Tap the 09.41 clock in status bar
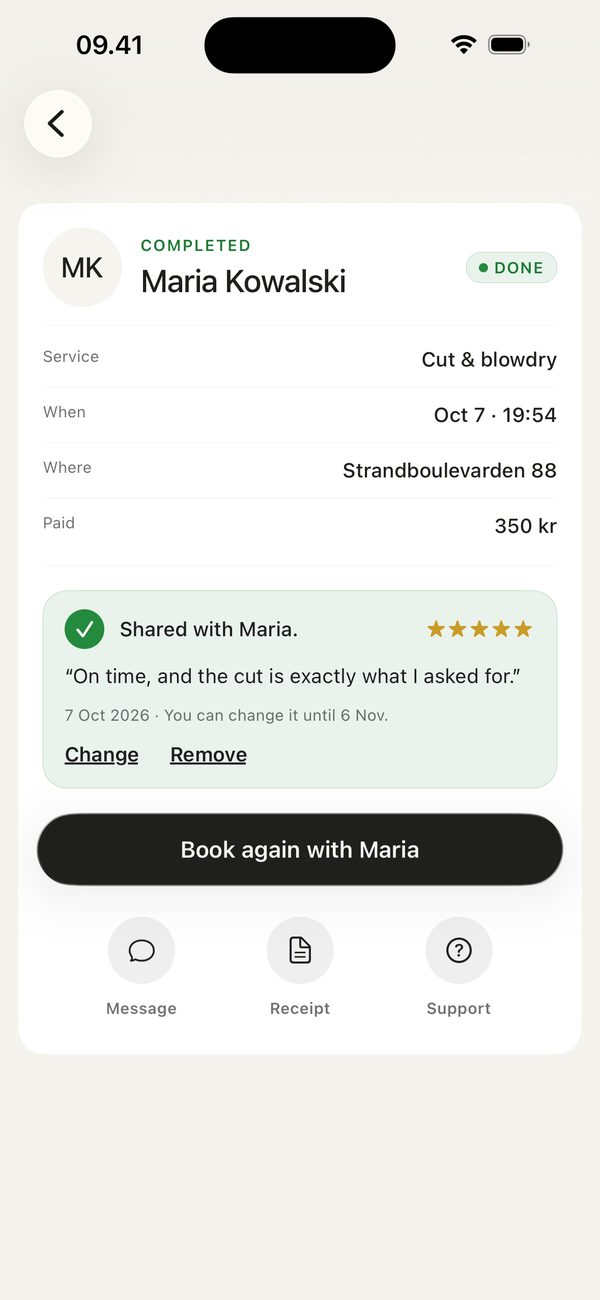 point(109,45)
